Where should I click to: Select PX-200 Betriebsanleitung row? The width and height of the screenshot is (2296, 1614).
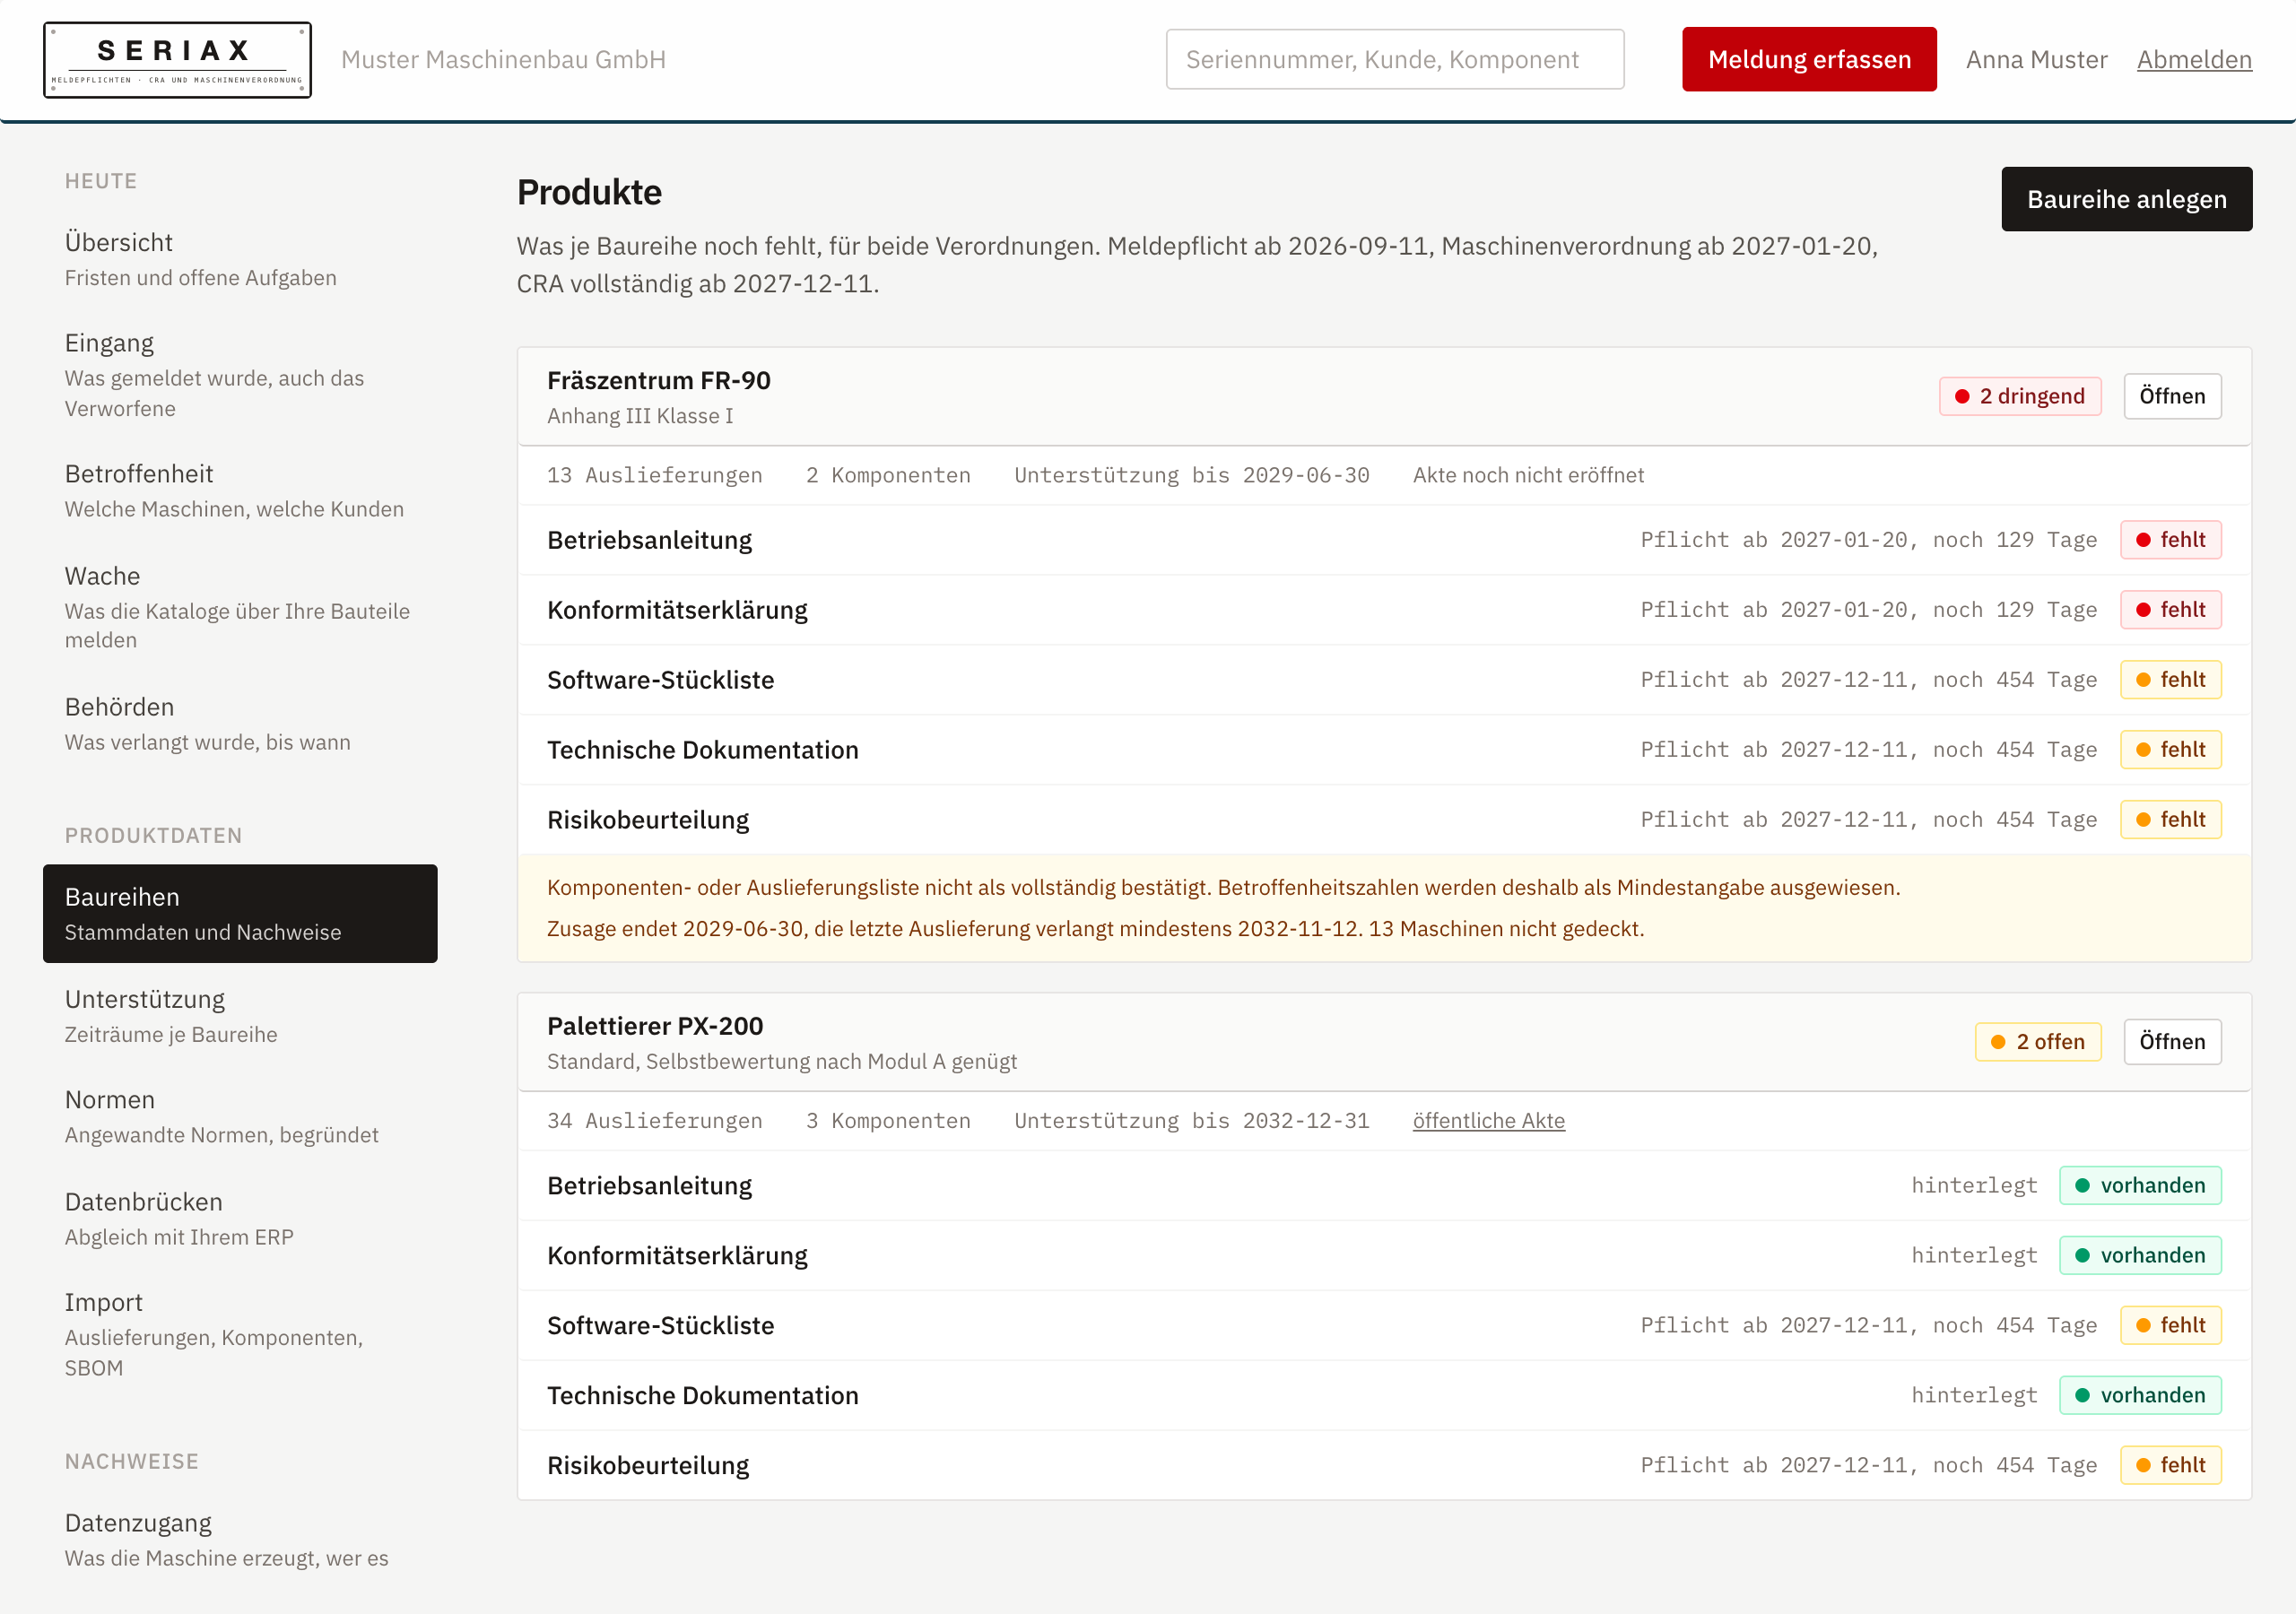click(x=1383, y=1185)
